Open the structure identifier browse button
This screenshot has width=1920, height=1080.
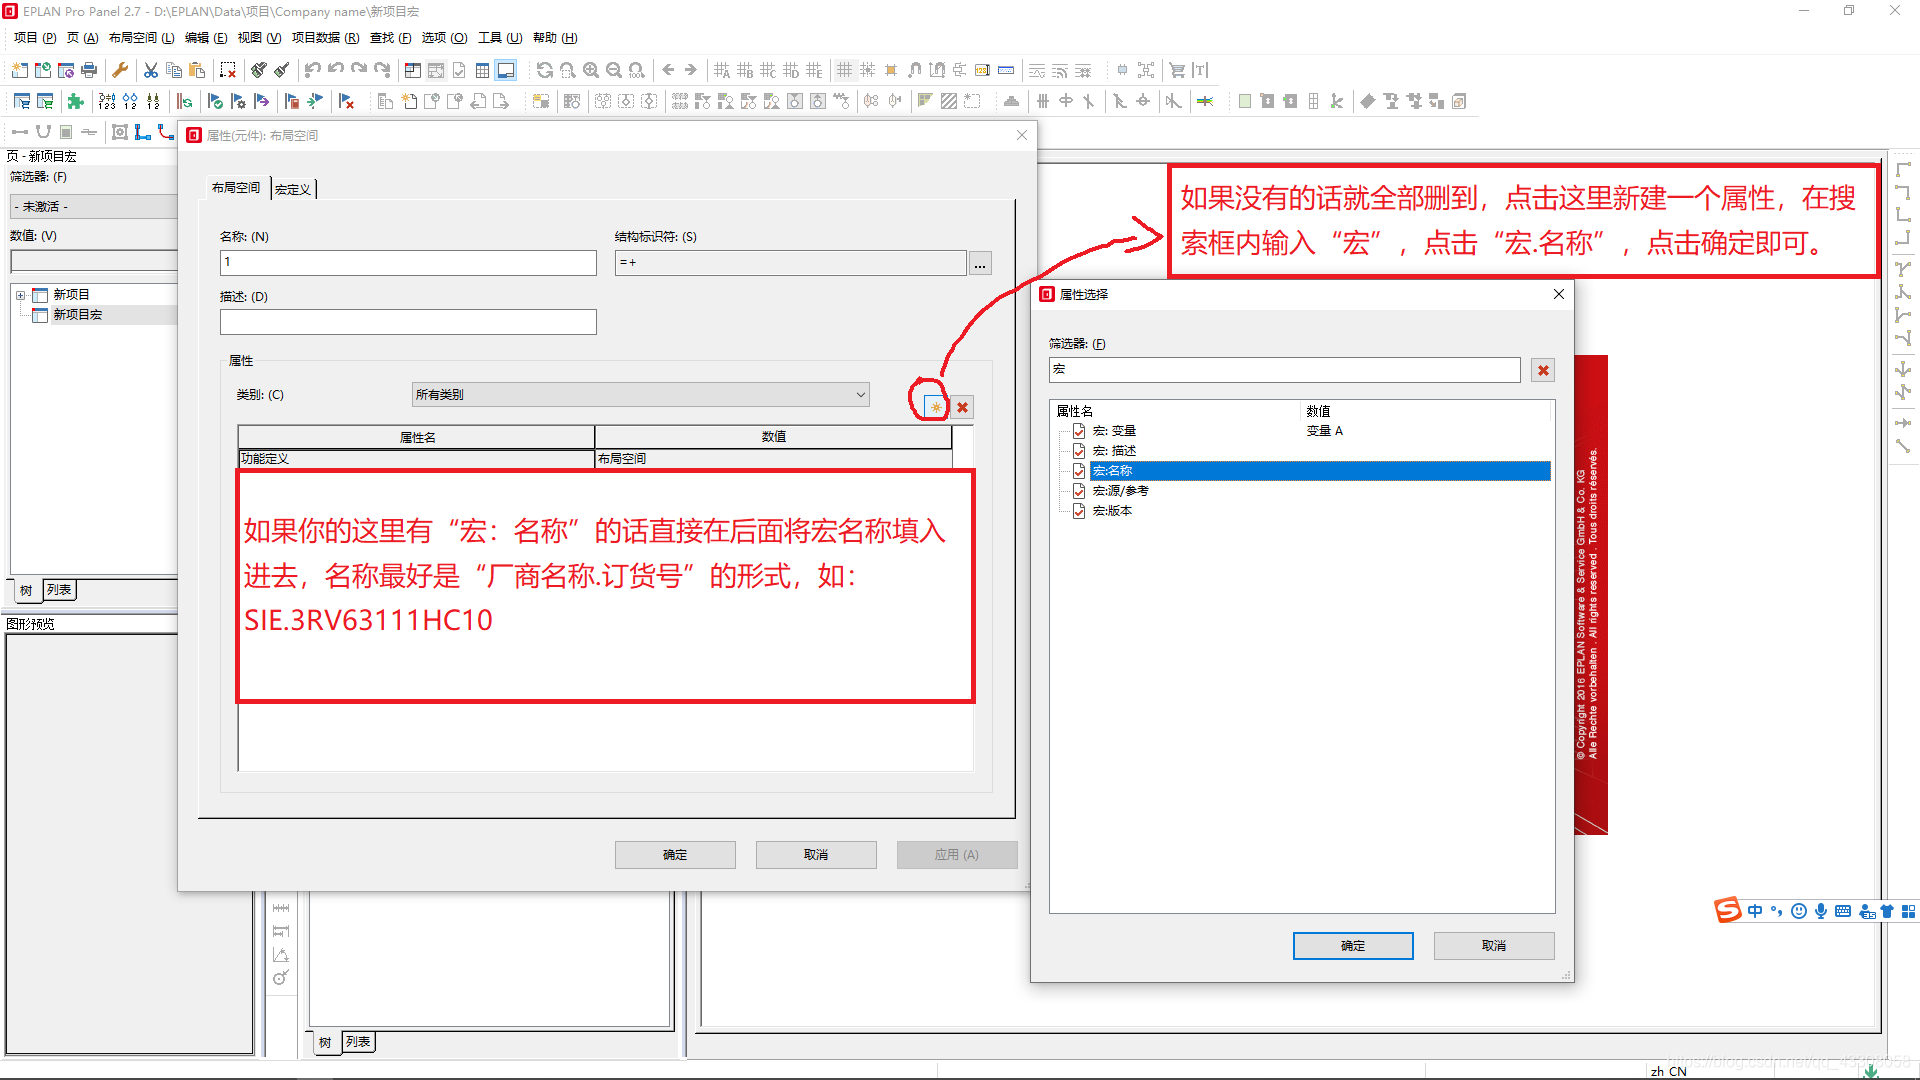[x=980, y=263]
